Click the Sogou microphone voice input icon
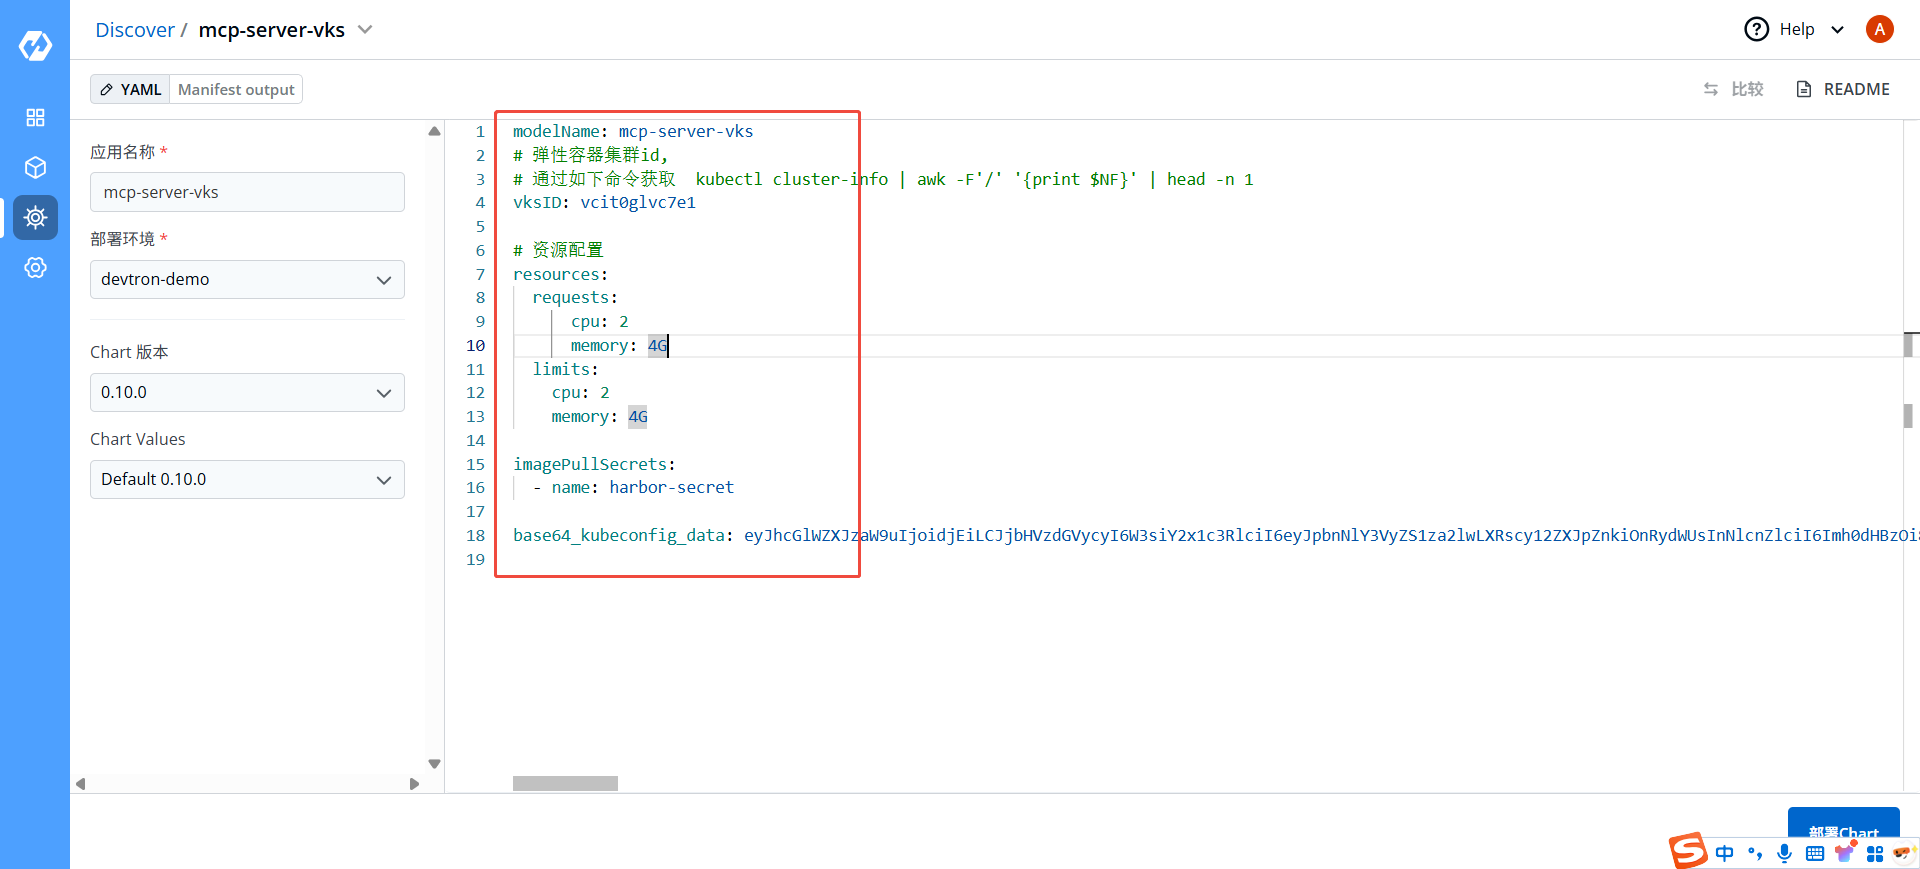This screenshot has width=1920, height=869. [1784, 853]
